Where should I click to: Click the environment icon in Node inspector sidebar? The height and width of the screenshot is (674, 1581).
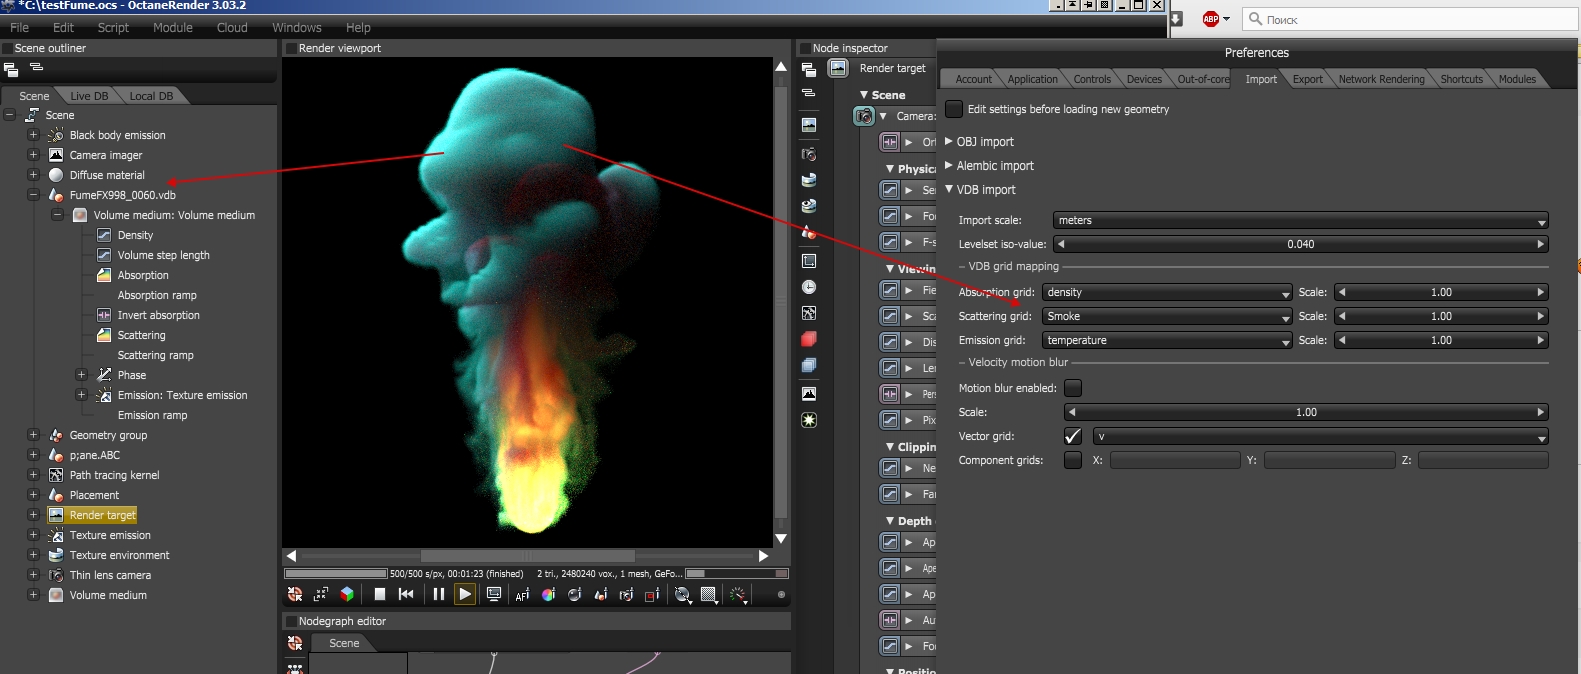coord(809,180)
